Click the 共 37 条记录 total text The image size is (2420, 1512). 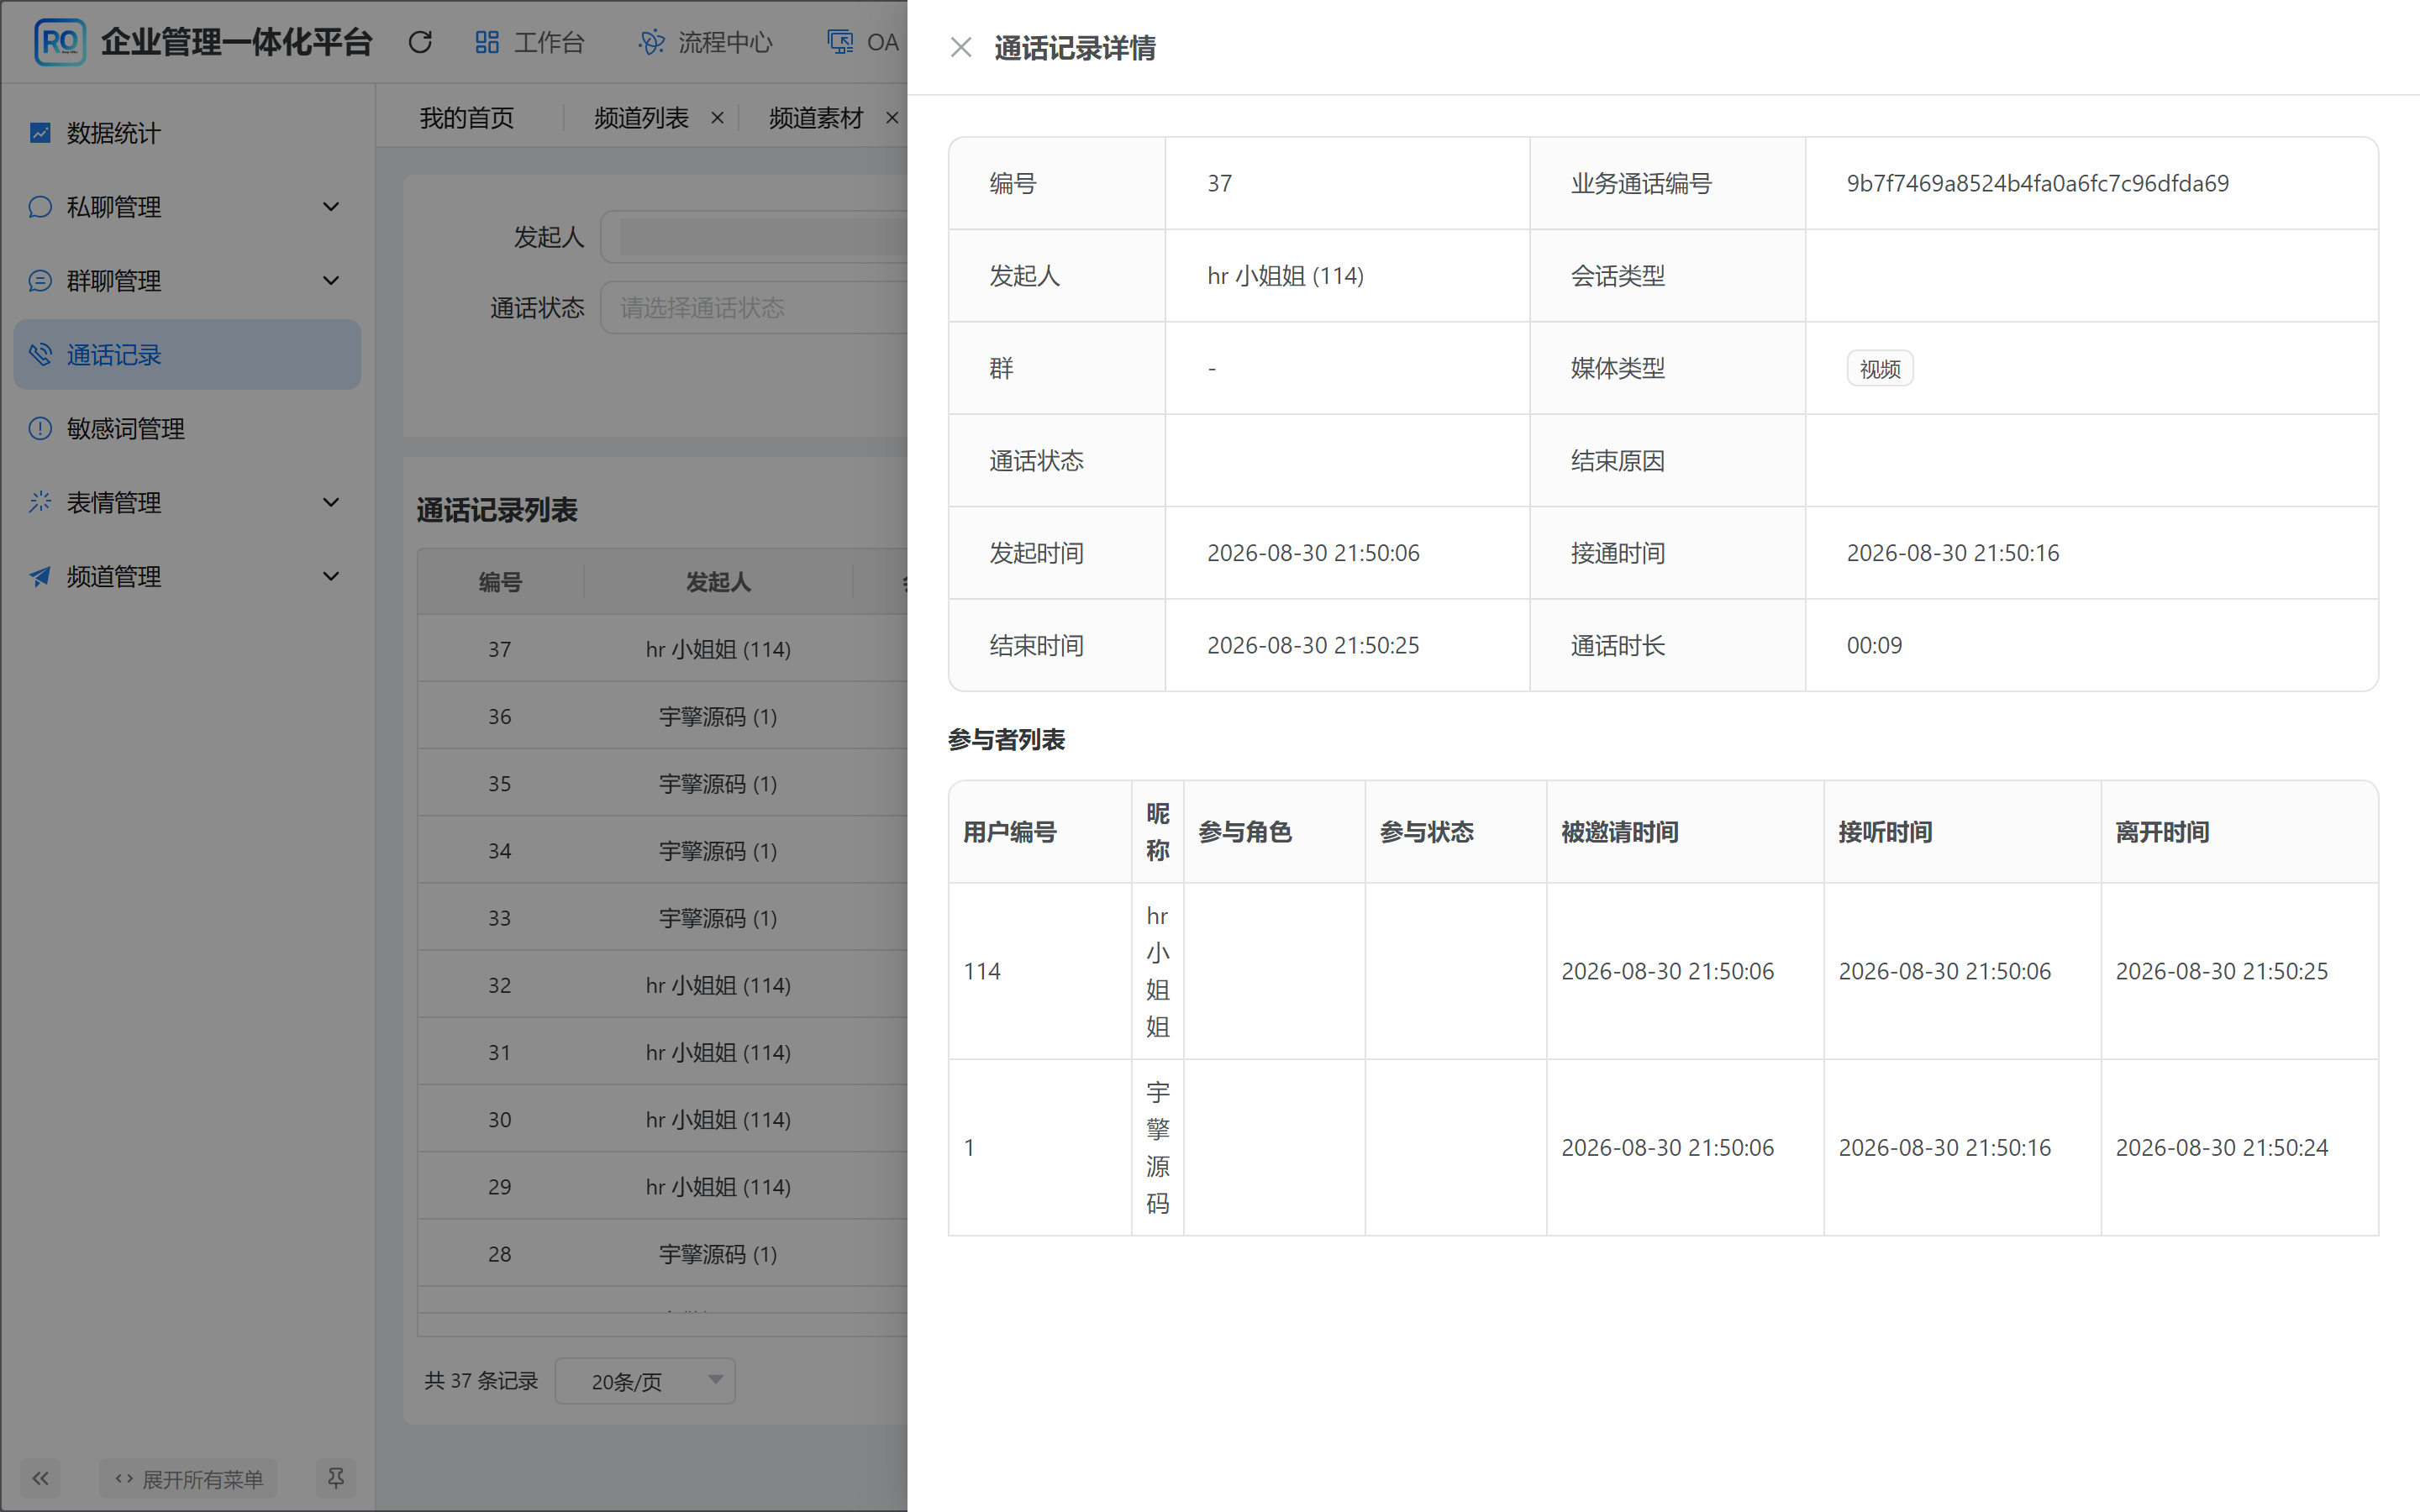click(481, 1381)
